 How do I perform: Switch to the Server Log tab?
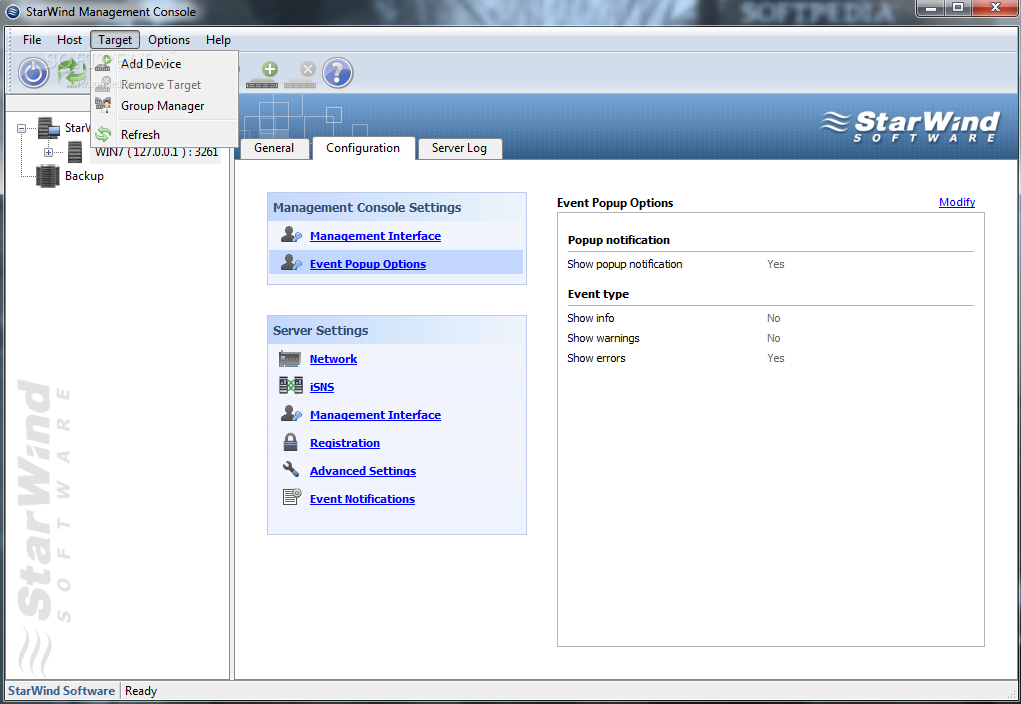459,148
